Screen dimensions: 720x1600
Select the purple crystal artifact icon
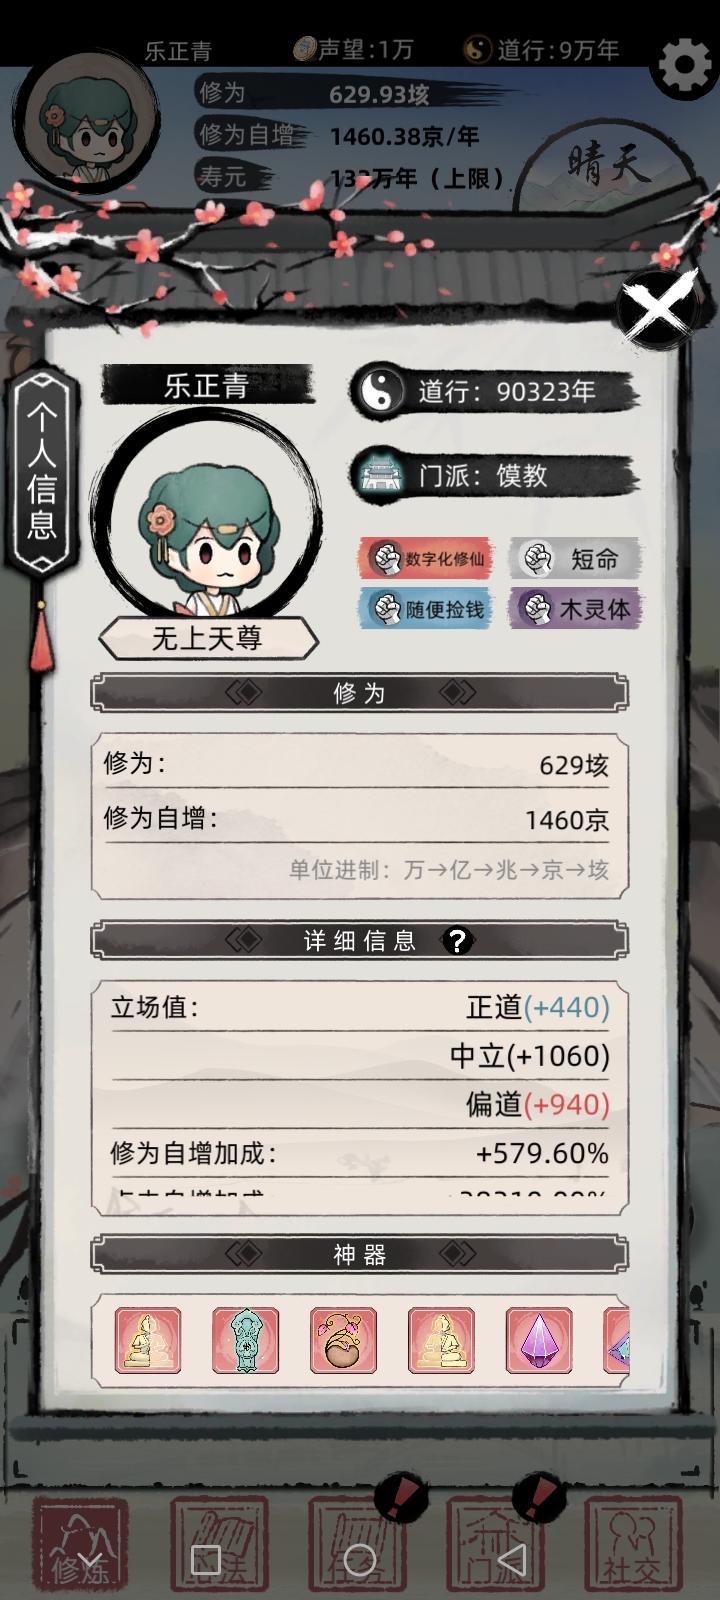539,1340
